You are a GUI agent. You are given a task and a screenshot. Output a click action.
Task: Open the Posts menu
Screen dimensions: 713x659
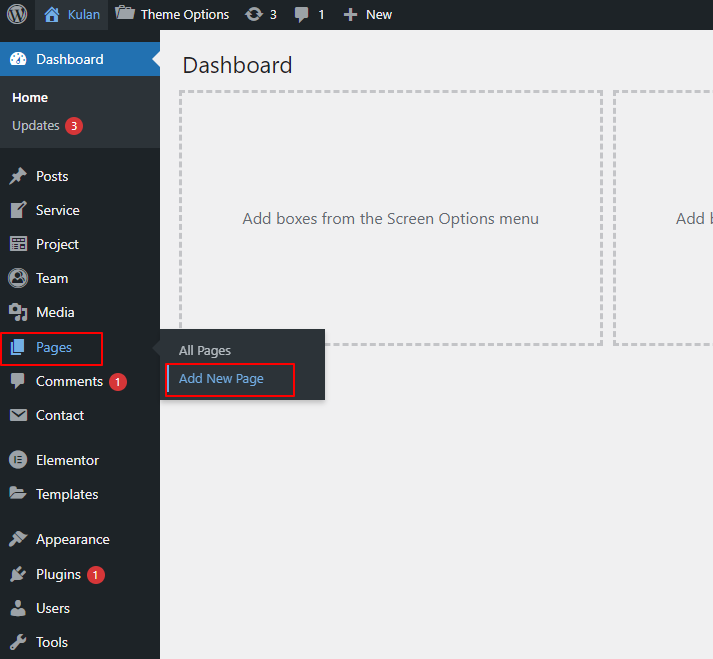[52, 176]
